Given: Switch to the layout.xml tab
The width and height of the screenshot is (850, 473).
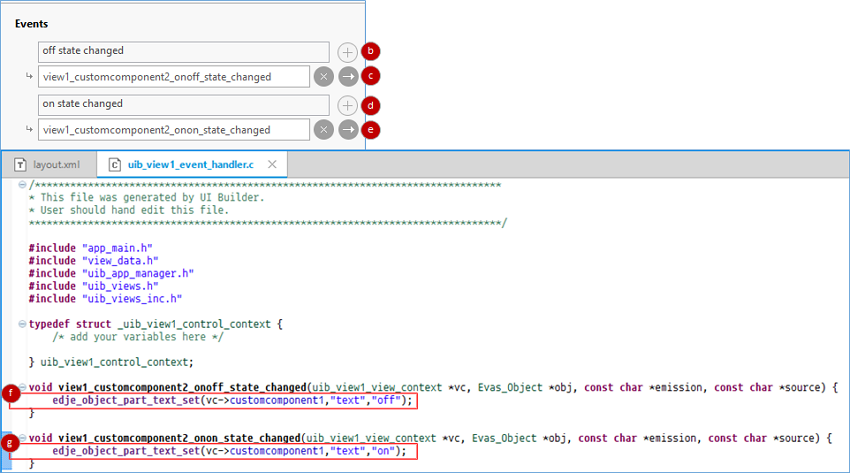Looking at the screenshot, I should pos(55,164).
